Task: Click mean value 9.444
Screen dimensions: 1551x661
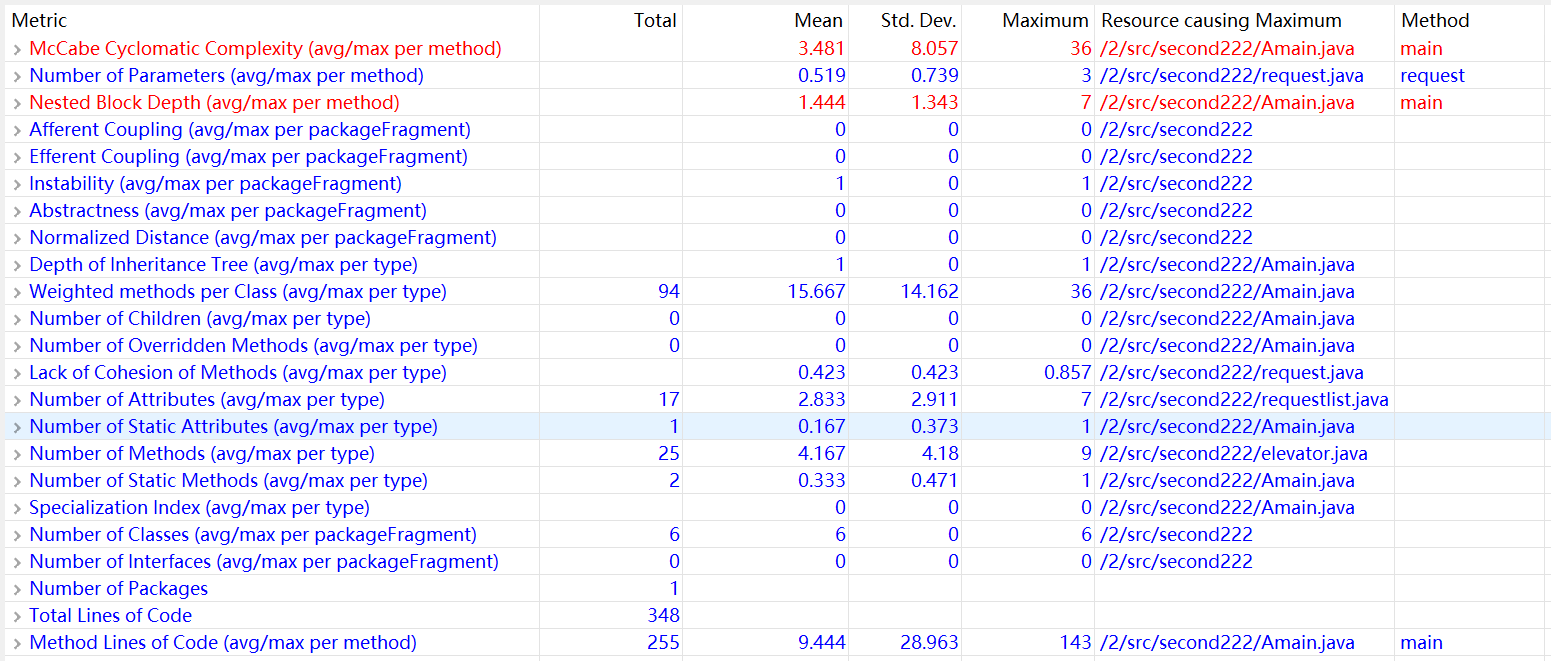Action: [822, 642]
